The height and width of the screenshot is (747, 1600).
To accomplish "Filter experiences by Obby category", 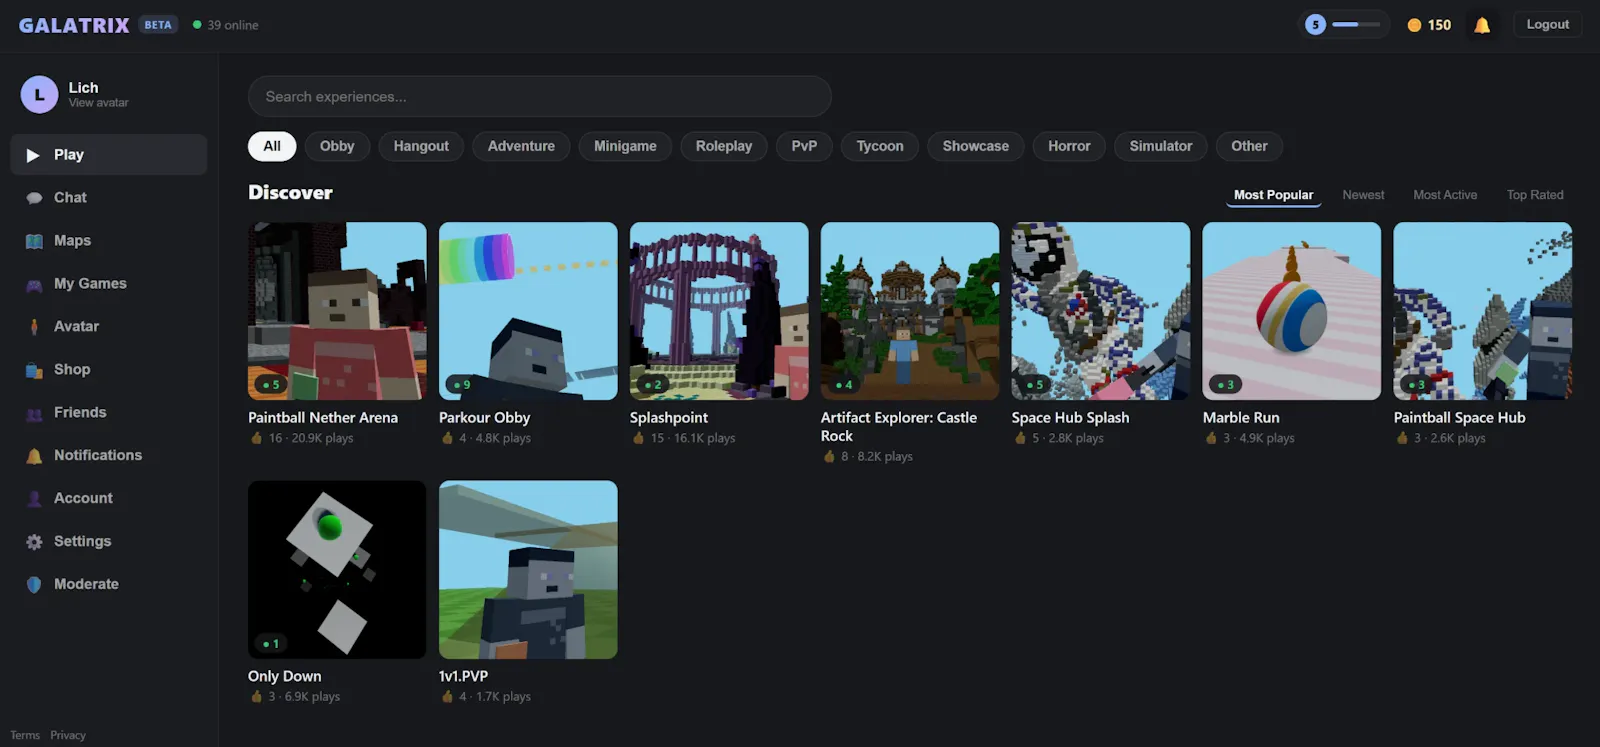I will [x=337, y=146].
